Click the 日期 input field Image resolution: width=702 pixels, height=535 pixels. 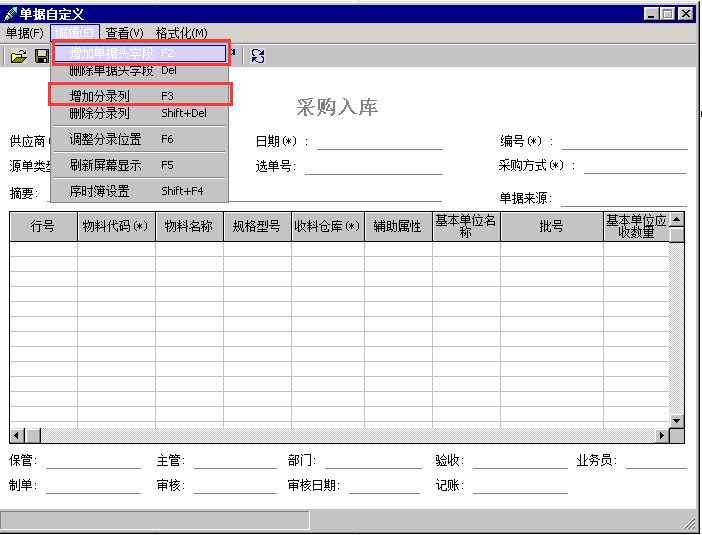(379, 141)
